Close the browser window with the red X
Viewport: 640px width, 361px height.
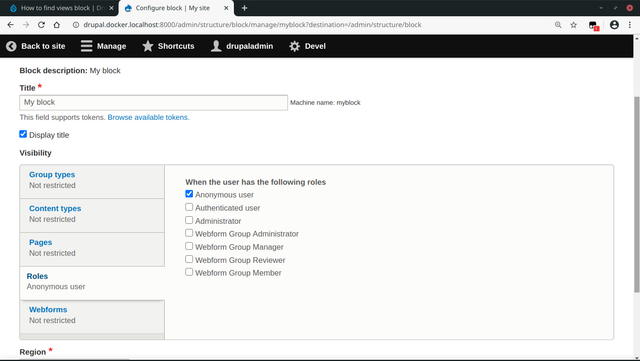tap(629, 8)
